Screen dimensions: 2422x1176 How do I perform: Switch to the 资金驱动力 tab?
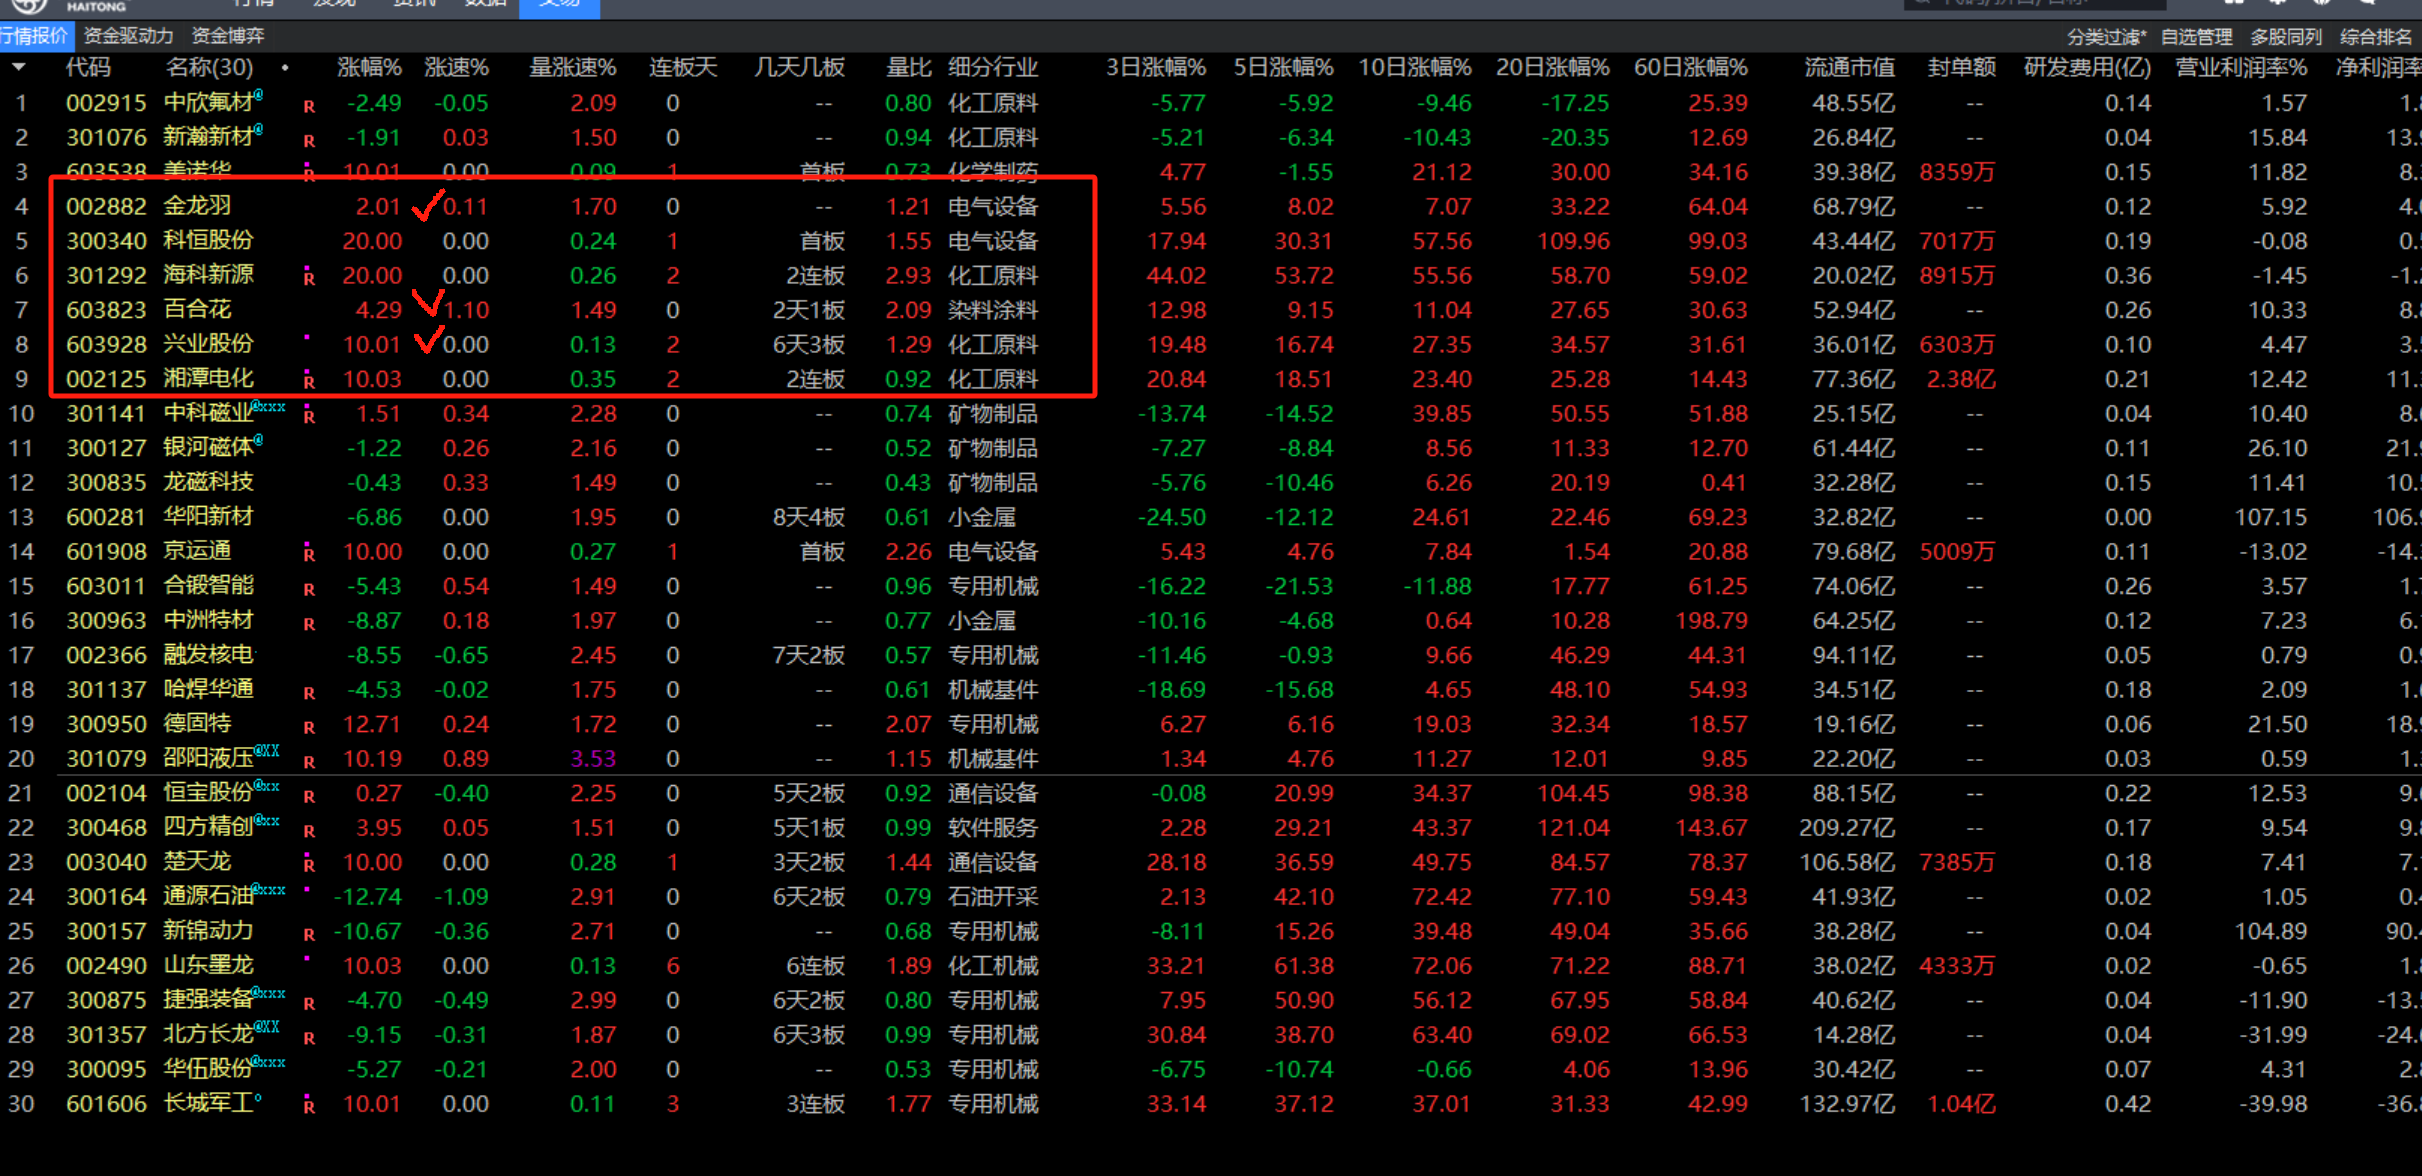(x=128, y=36)
